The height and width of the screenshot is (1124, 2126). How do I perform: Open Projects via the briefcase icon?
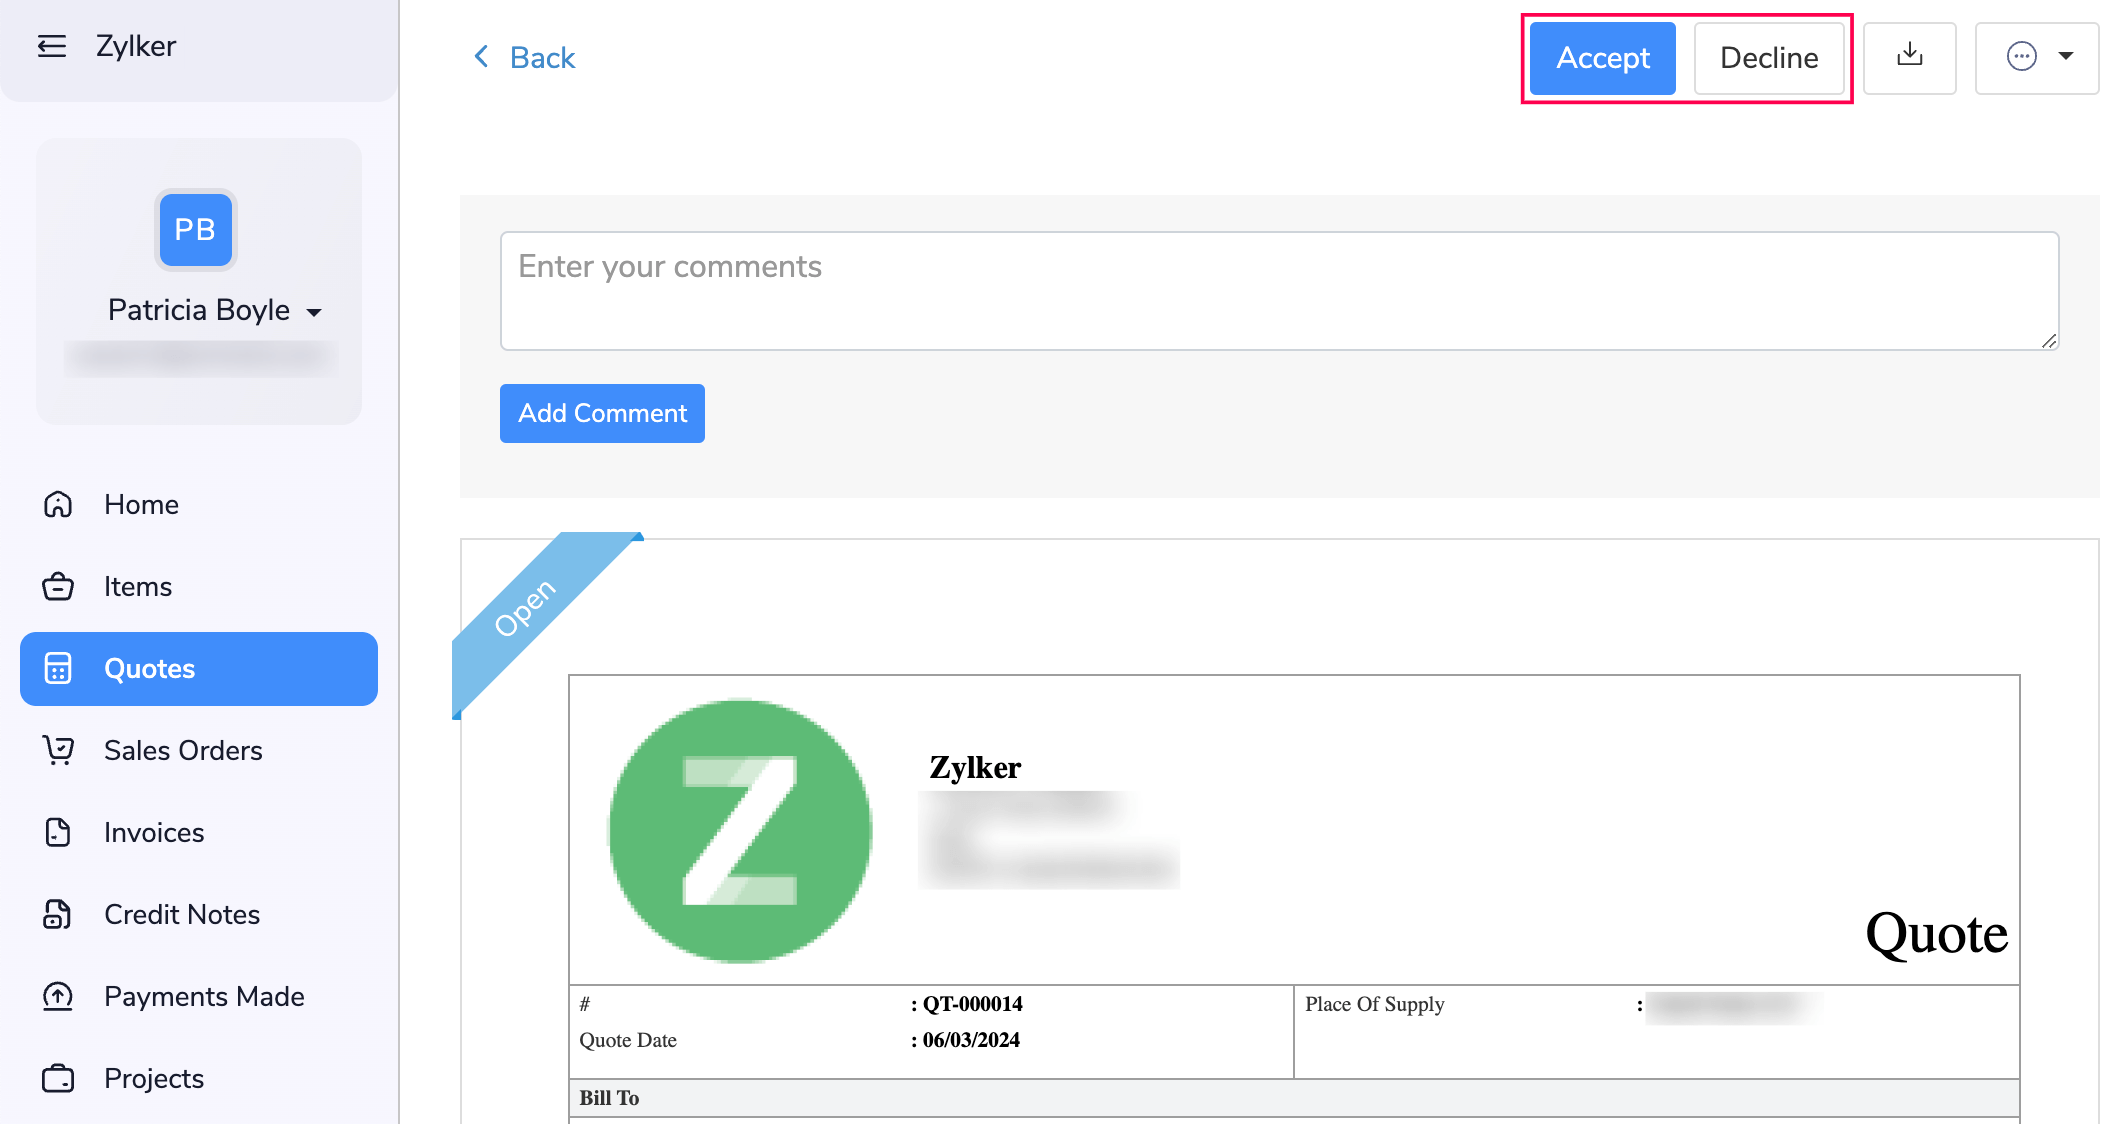tap(59, 1078)
